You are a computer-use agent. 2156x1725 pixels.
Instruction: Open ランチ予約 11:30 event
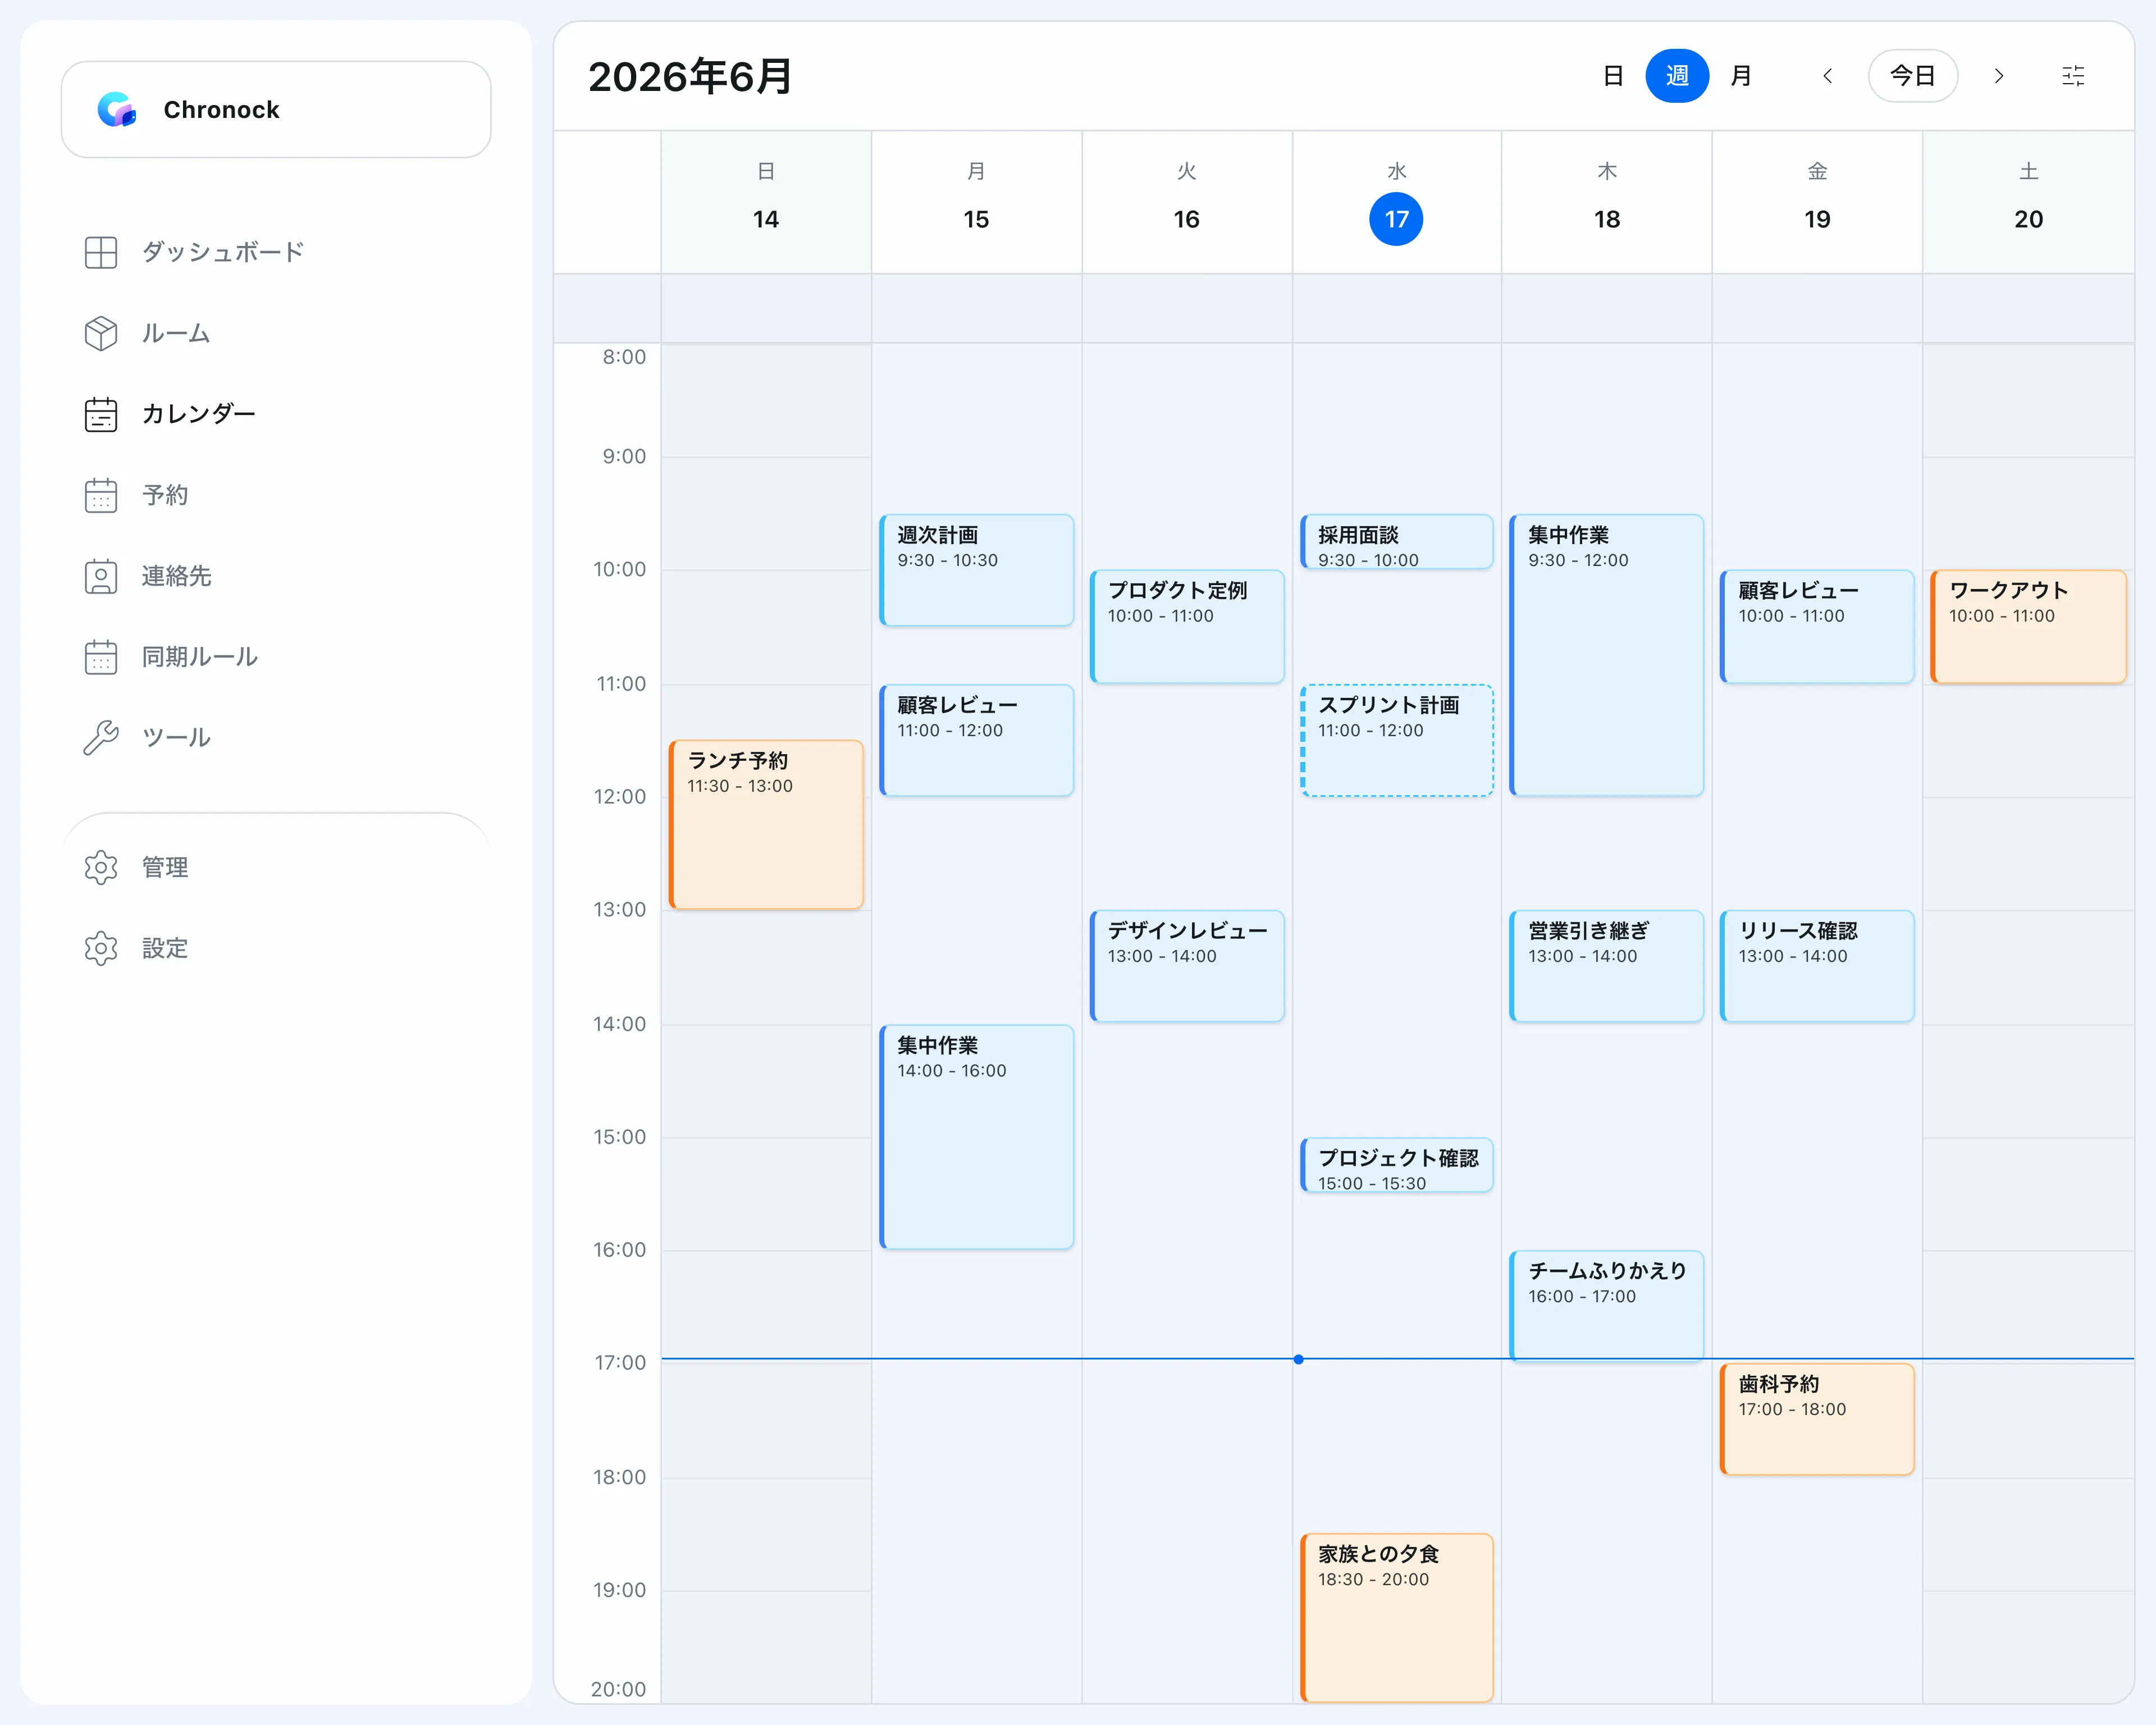(766, 825)
